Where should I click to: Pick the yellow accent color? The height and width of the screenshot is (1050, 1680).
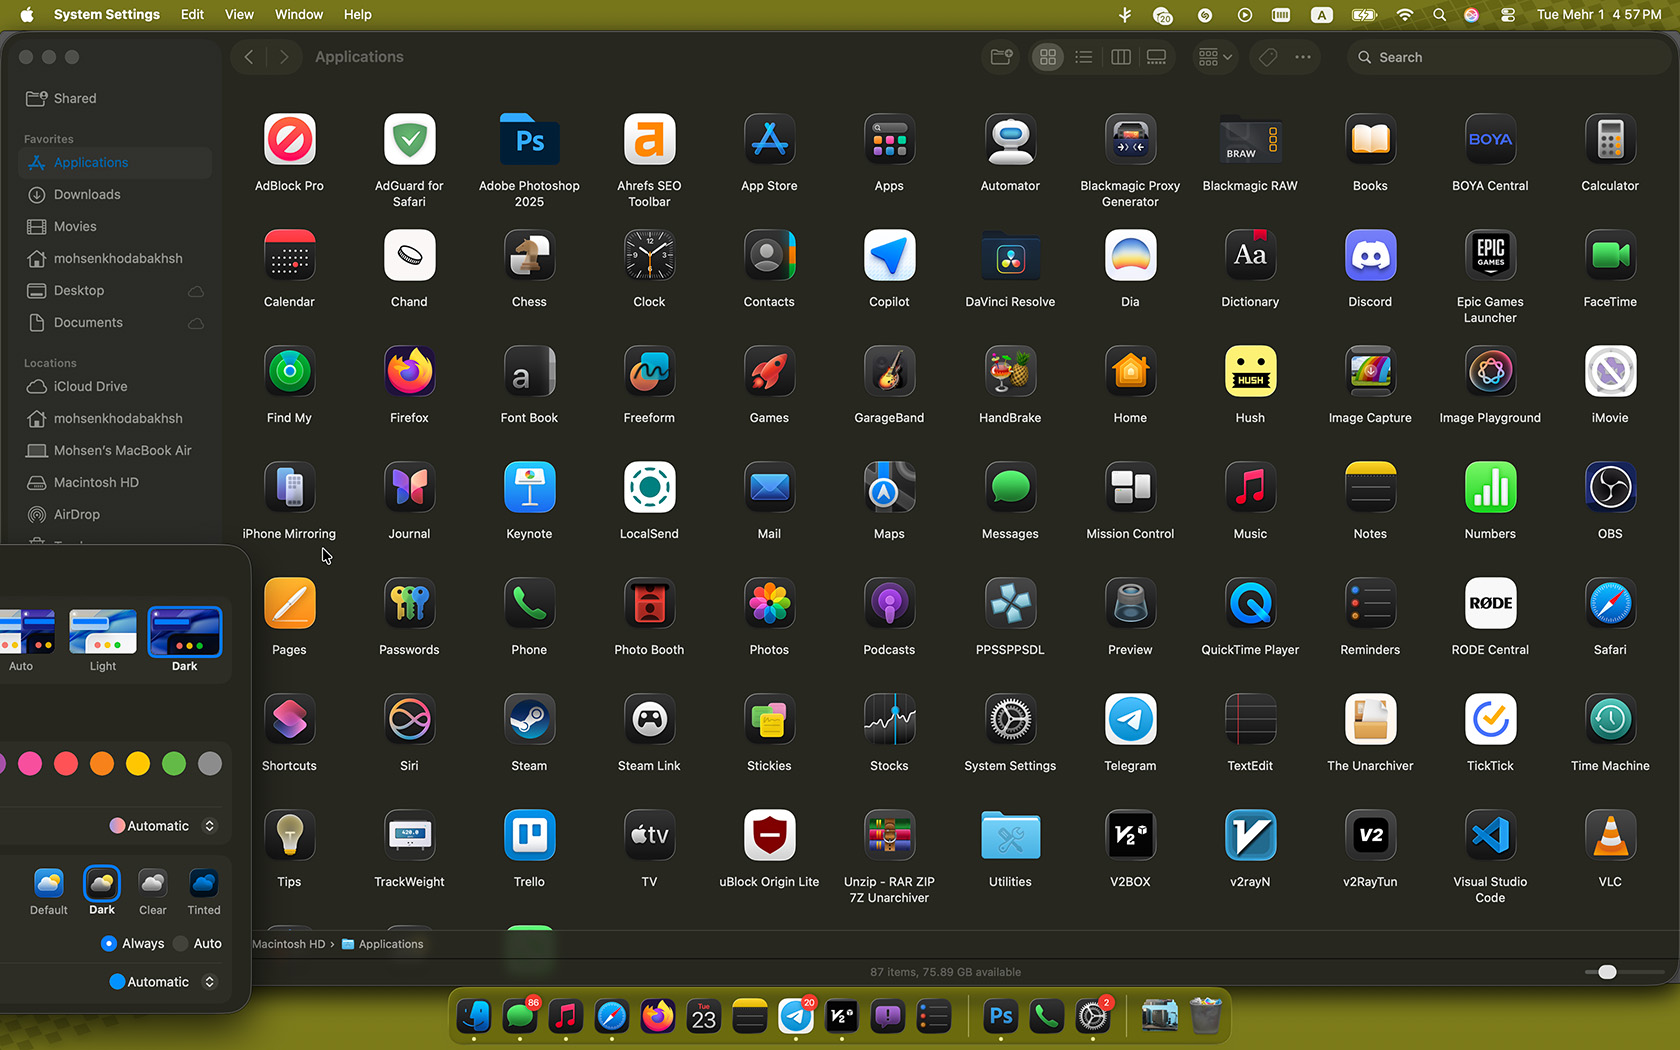pos(138,764)
